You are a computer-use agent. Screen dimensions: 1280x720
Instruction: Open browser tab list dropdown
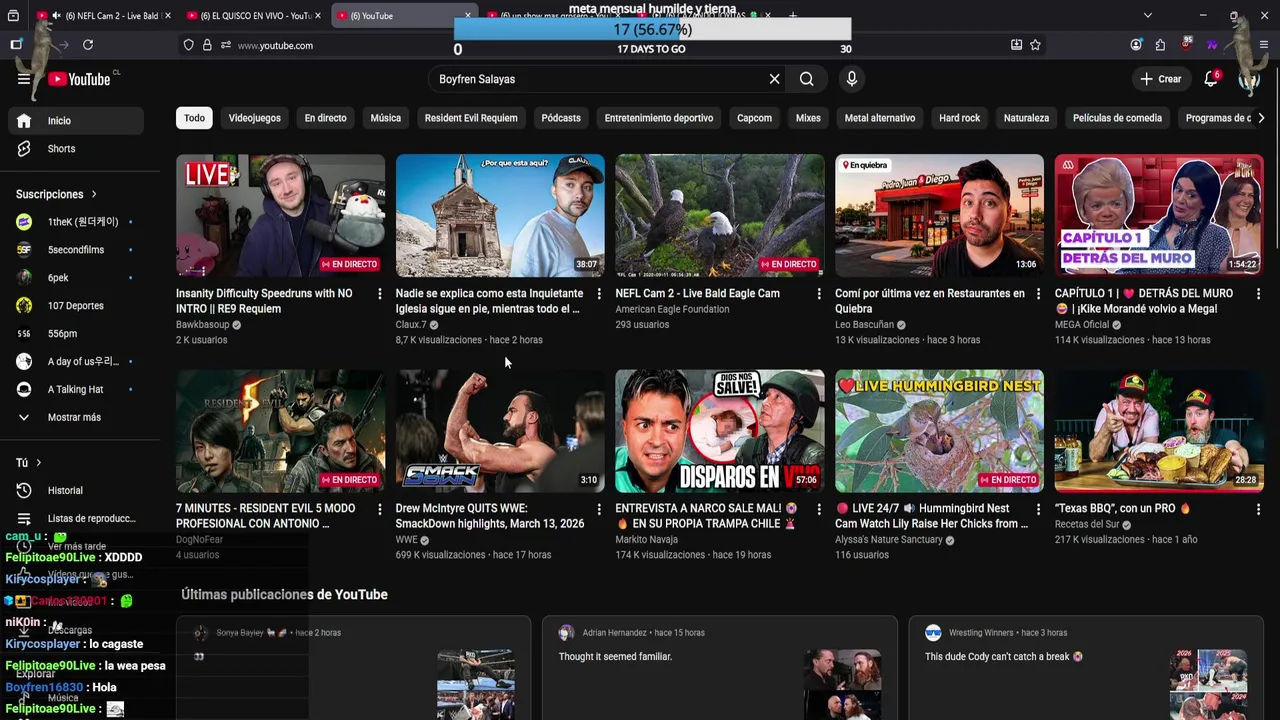[x=1147, y=16]
